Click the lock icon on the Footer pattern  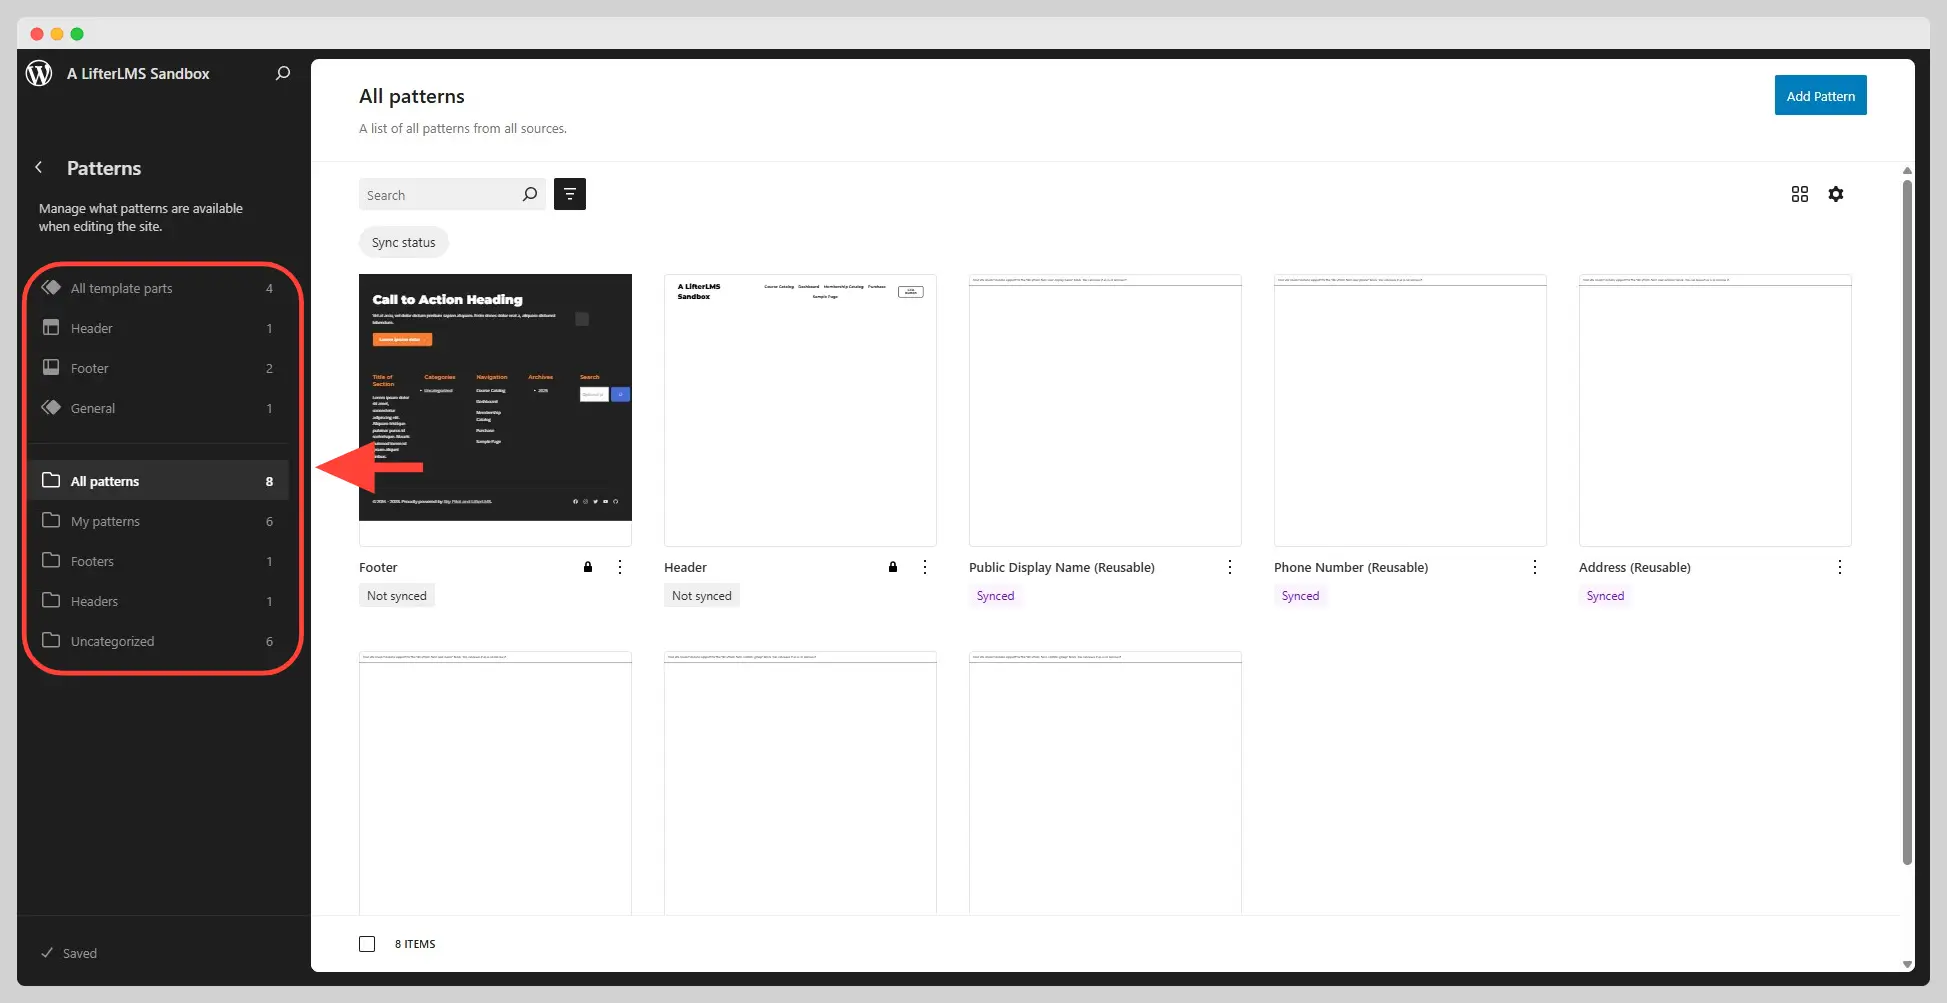tap(588, 567)
